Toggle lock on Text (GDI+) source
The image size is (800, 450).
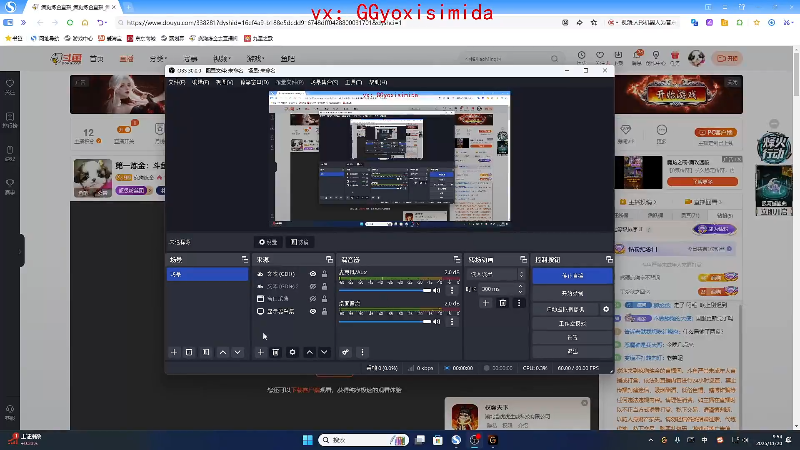(x=324, y=274)
